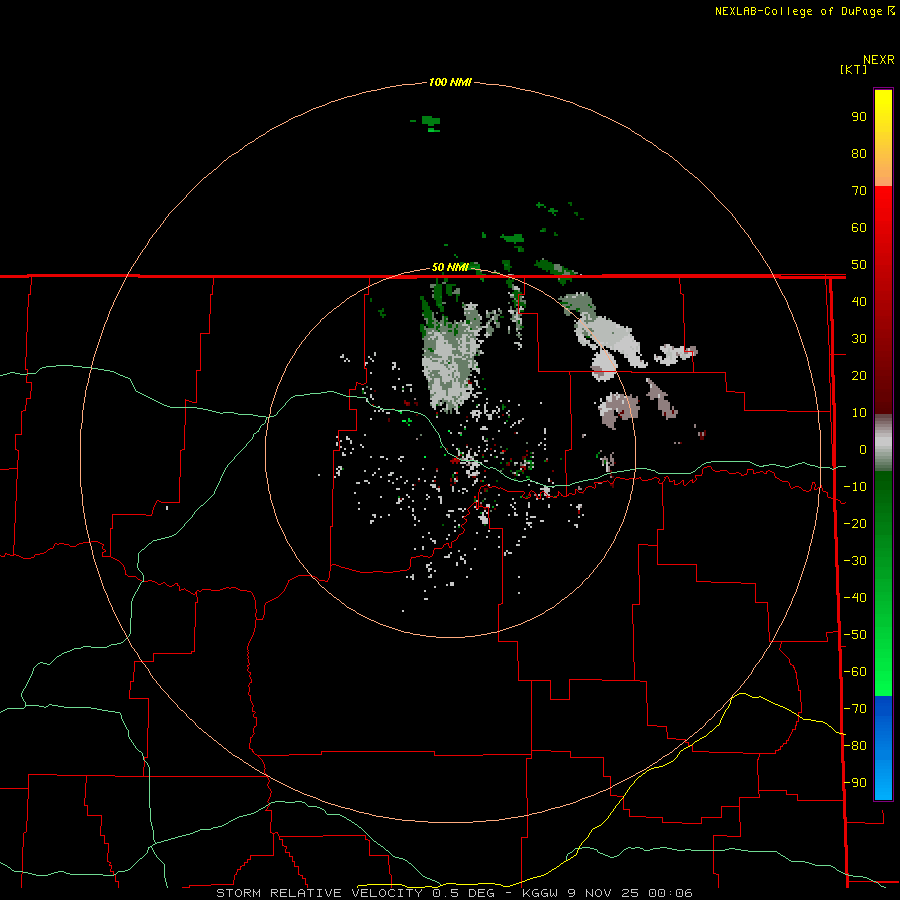This screenshot has width=900, height=900.
Task: Click the positive 70 scale label
Action: click(859, 191)
